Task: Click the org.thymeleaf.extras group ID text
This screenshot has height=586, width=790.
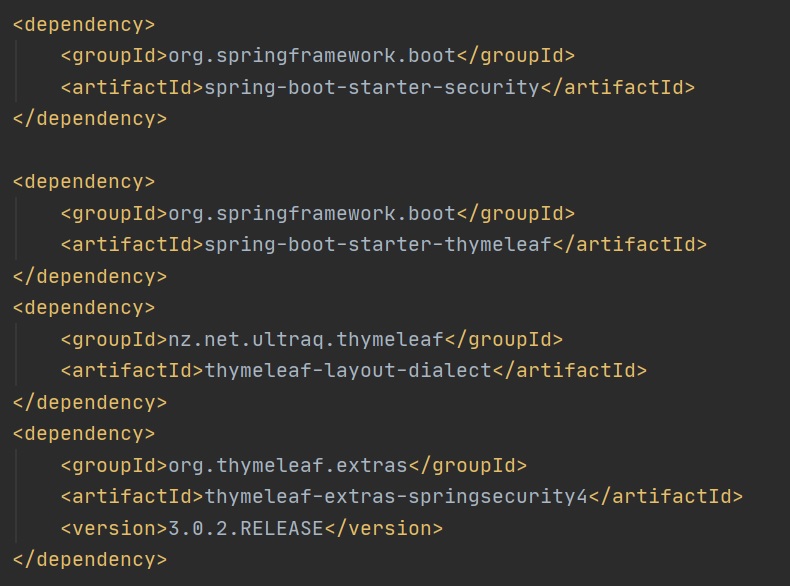Action: [x=288, y=465]
